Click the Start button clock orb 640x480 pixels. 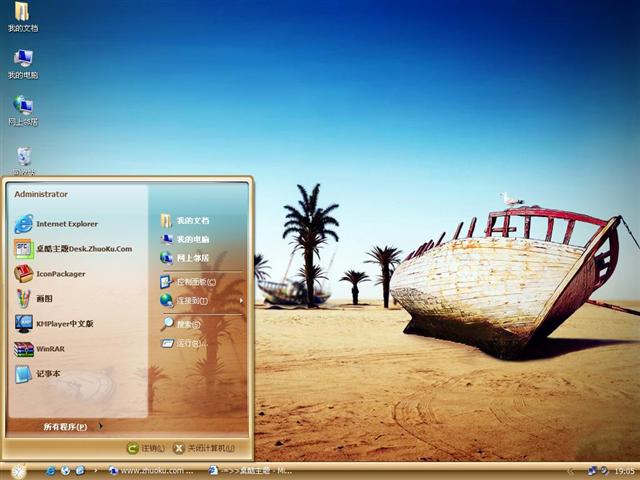click(x=18, y=471)
